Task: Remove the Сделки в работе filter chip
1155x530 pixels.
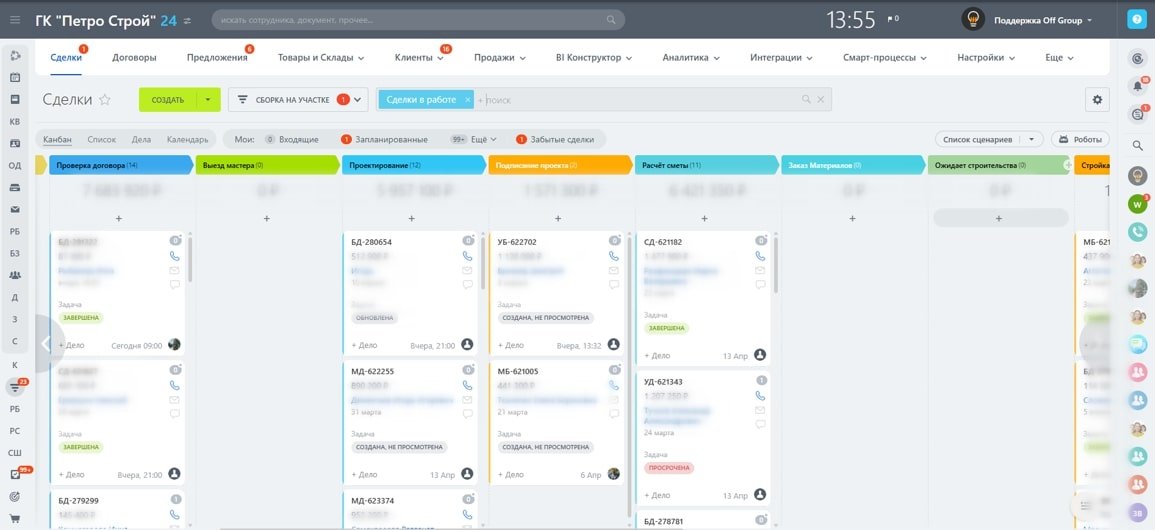Action: (x=468, y=99)
